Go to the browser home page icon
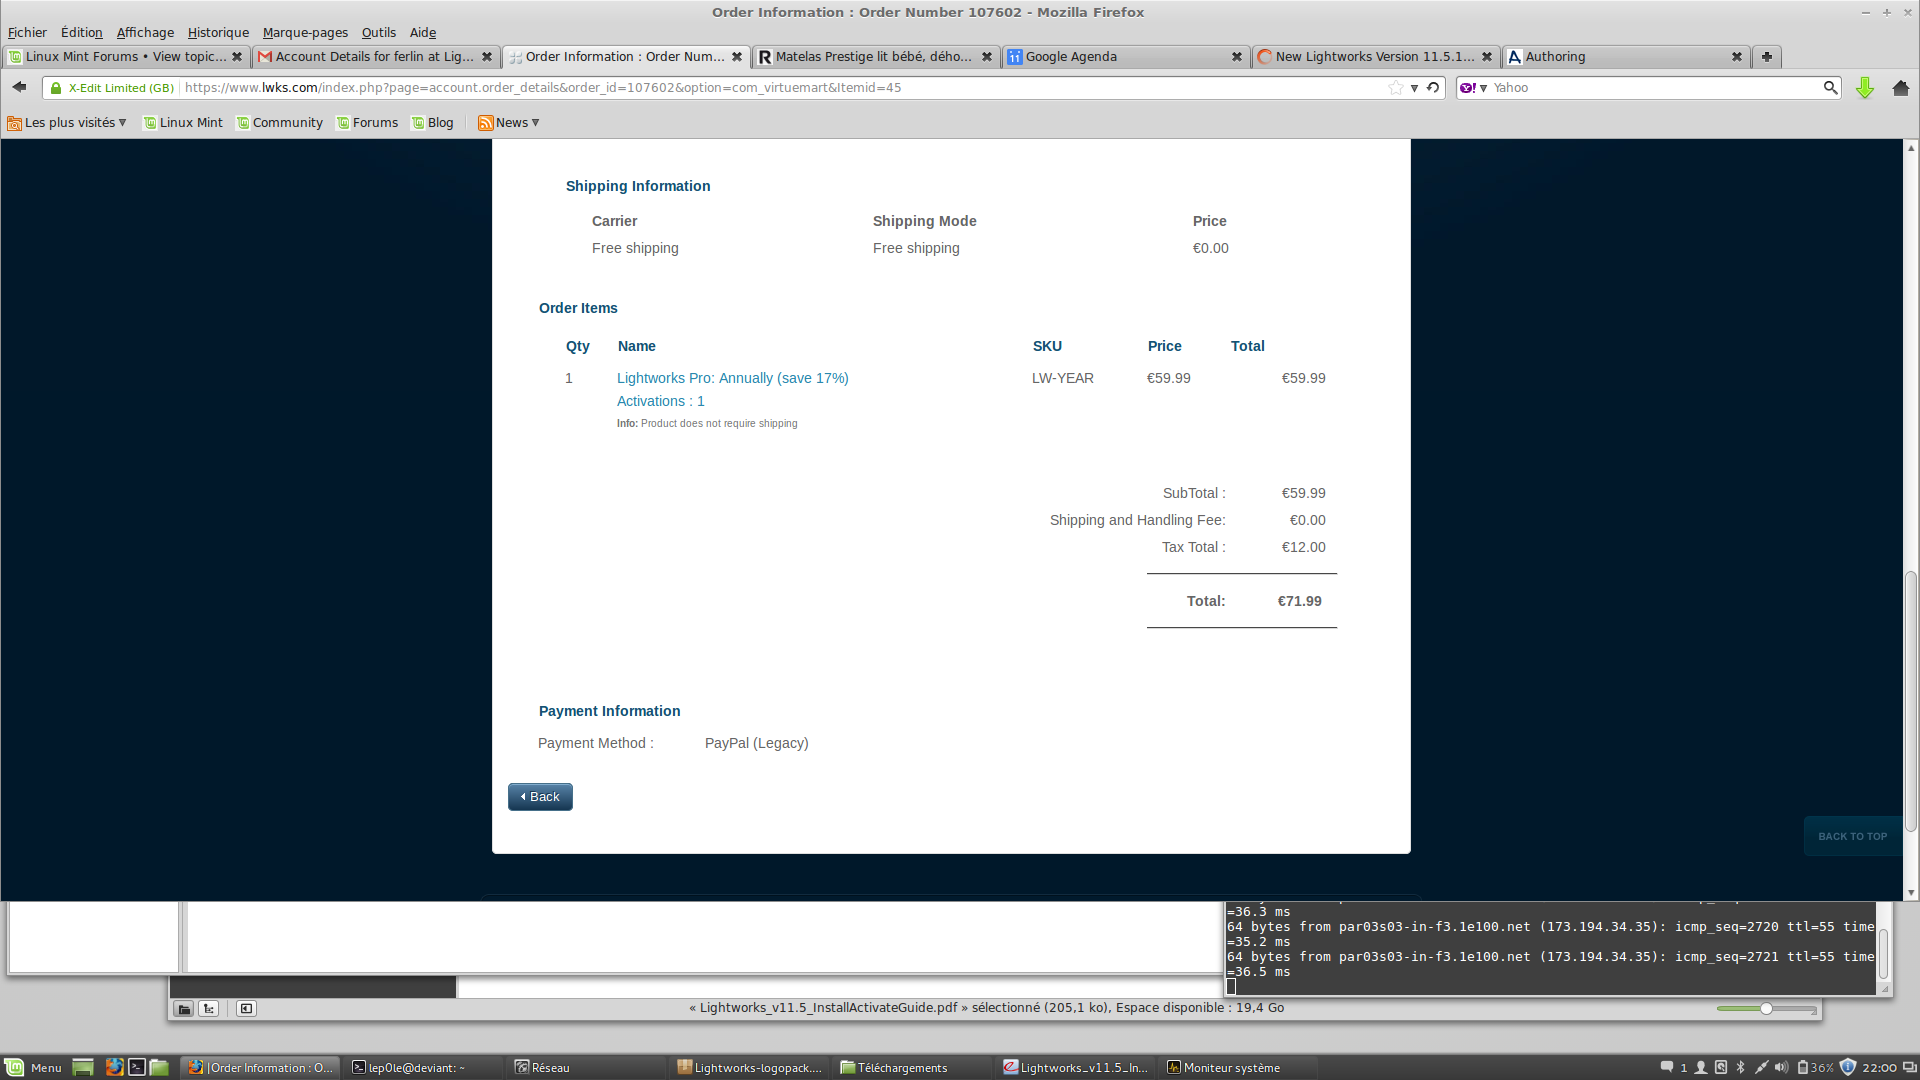Viewport: 1920px width, 1080px height. (x=1900, y=88)
